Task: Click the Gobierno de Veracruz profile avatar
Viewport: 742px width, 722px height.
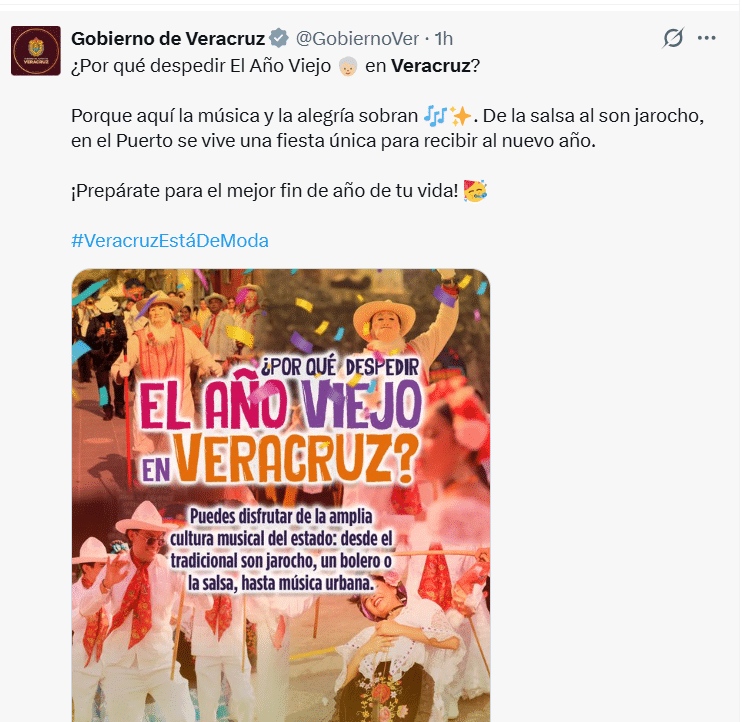Action: click(x=36, y=51)
